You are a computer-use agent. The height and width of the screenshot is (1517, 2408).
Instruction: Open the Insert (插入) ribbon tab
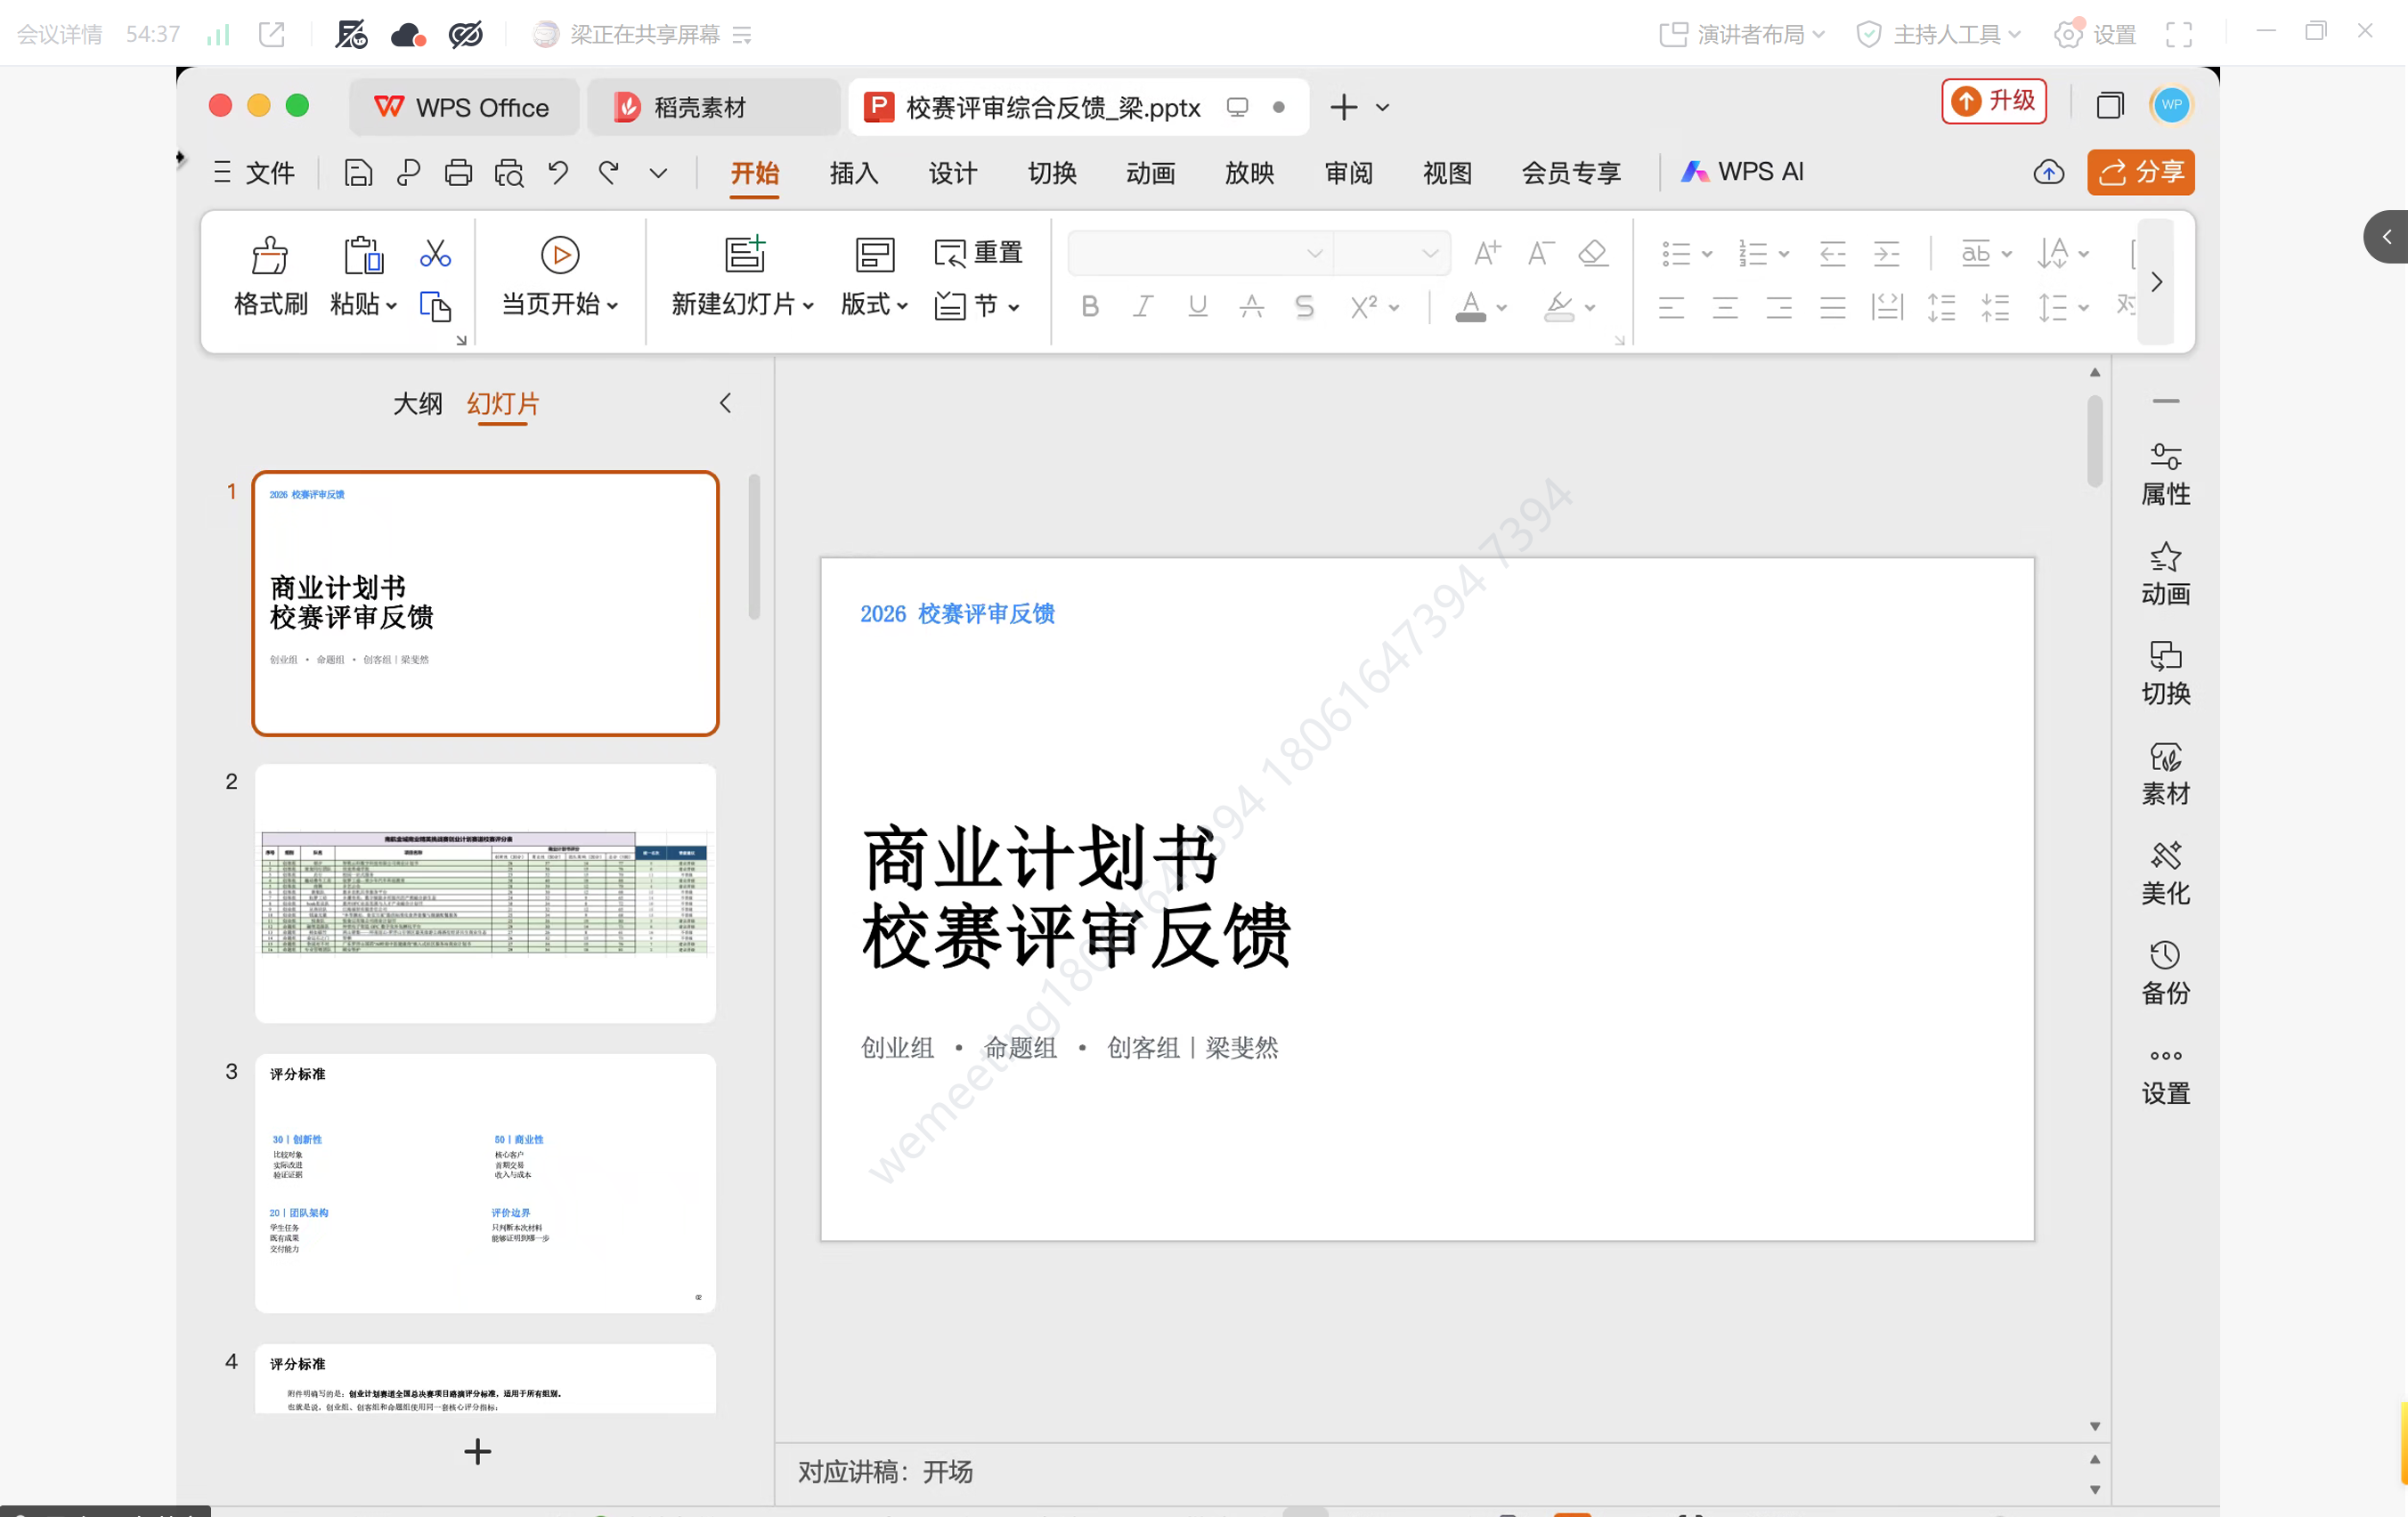tap(854, 173)
